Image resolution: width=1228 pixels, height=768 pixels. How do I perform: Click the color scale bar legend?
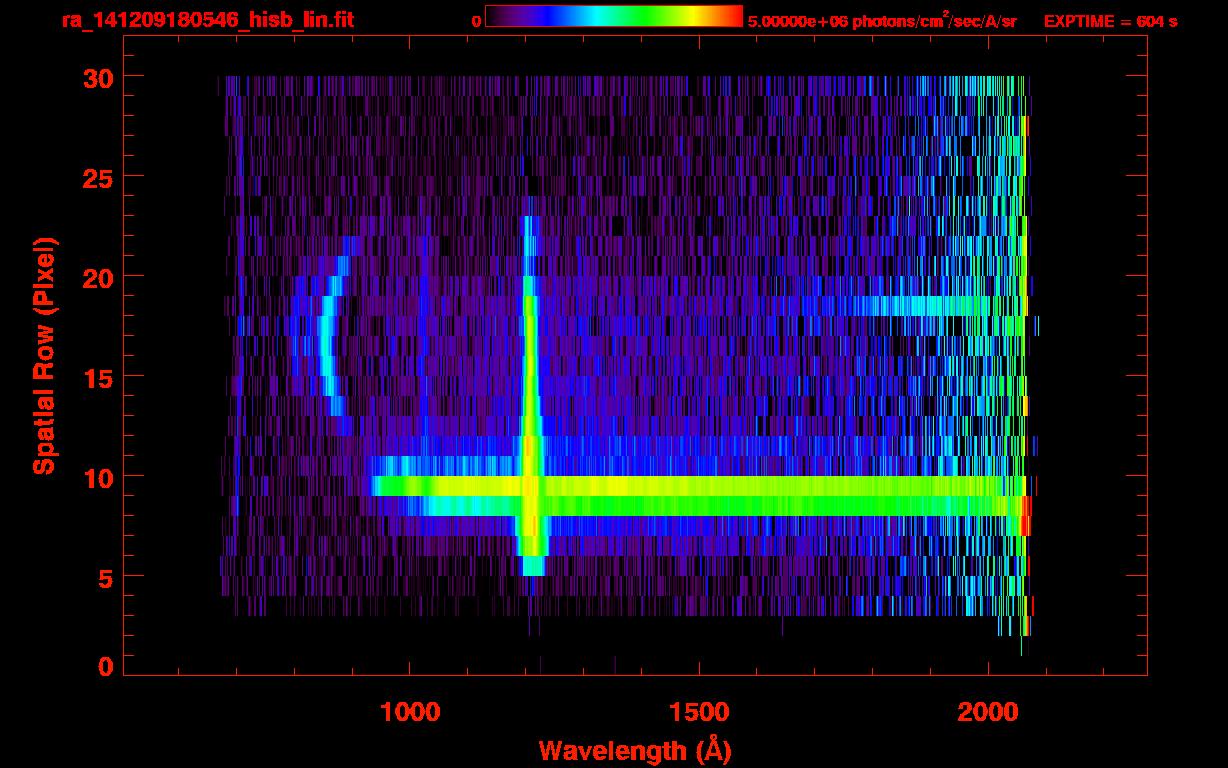click(614, 16)
